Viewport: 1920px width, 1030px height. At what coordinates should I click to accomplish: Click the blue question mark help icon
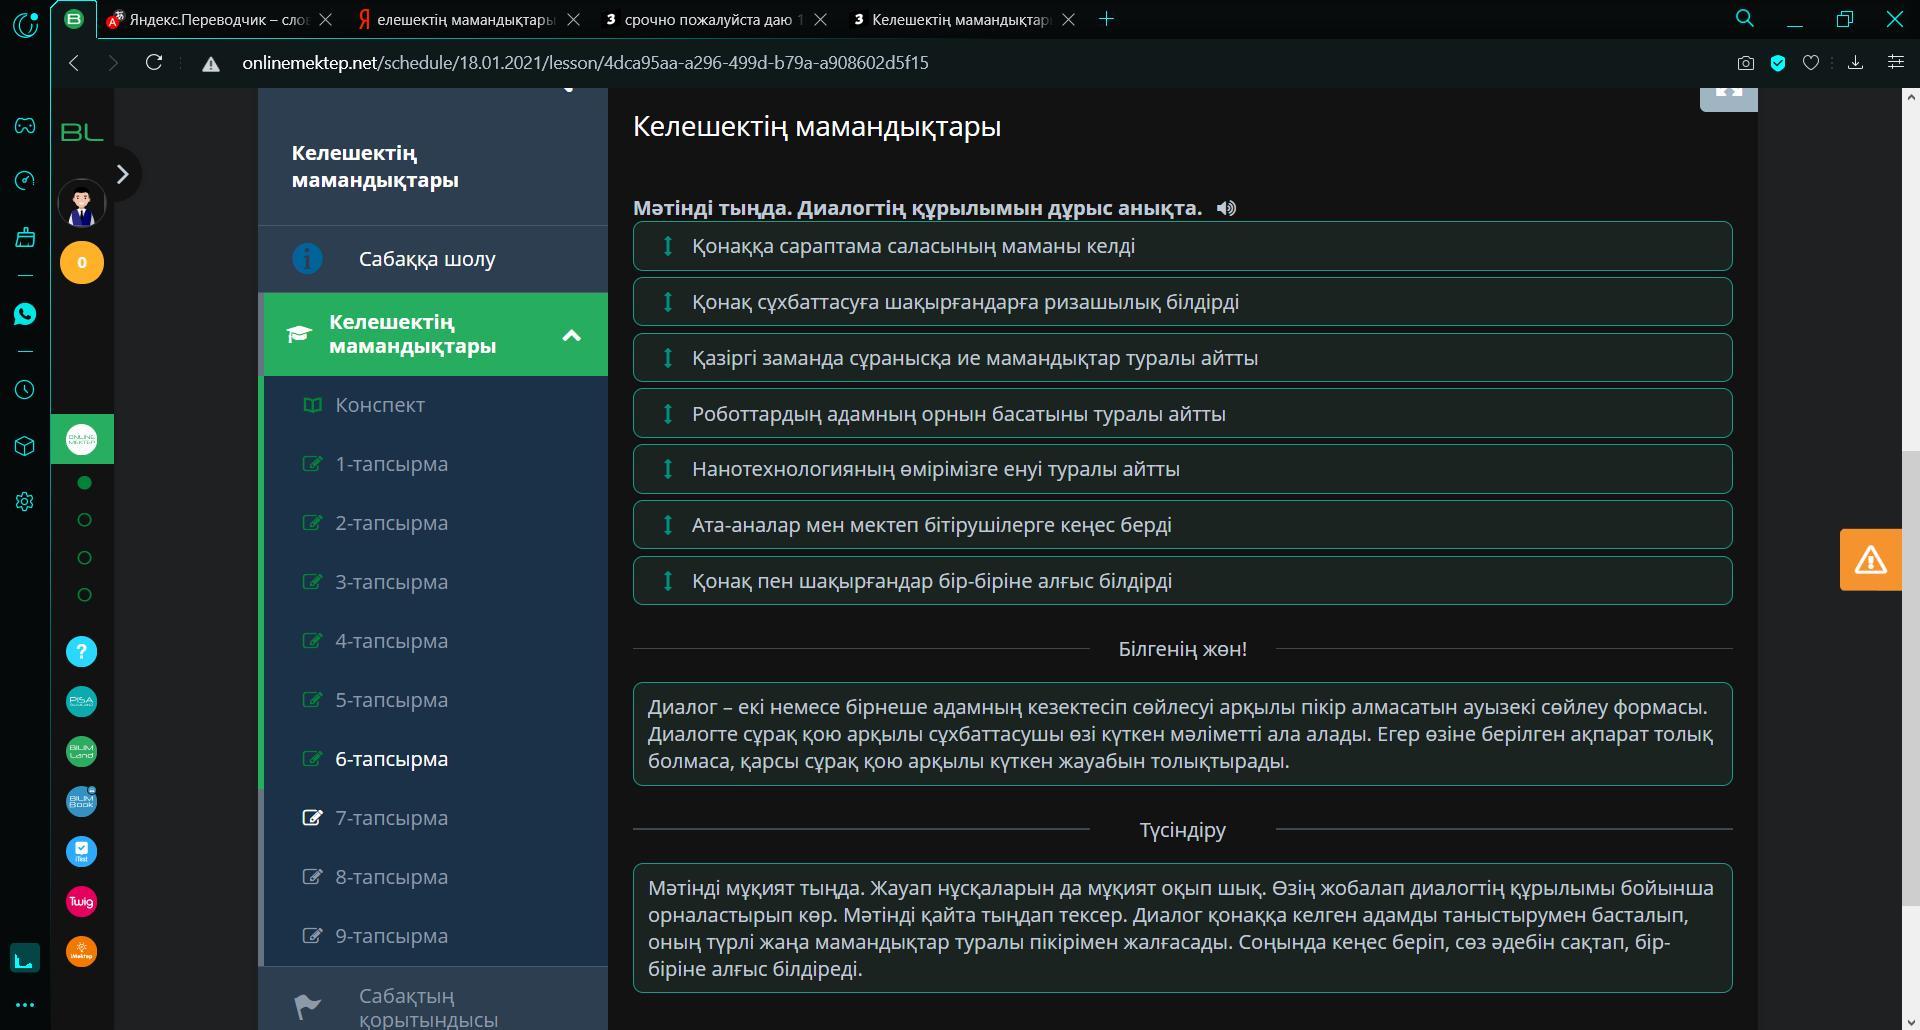(x=81, y=652)
